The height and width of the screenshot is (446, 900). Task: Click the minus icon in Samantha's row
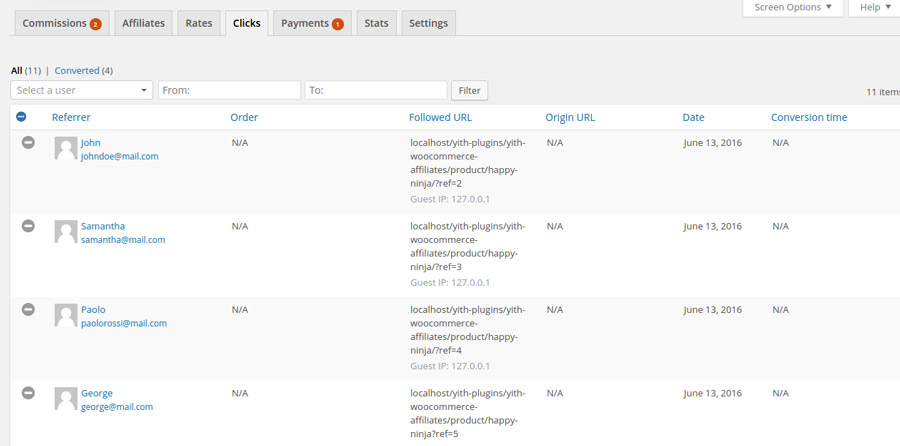[28, 226]
